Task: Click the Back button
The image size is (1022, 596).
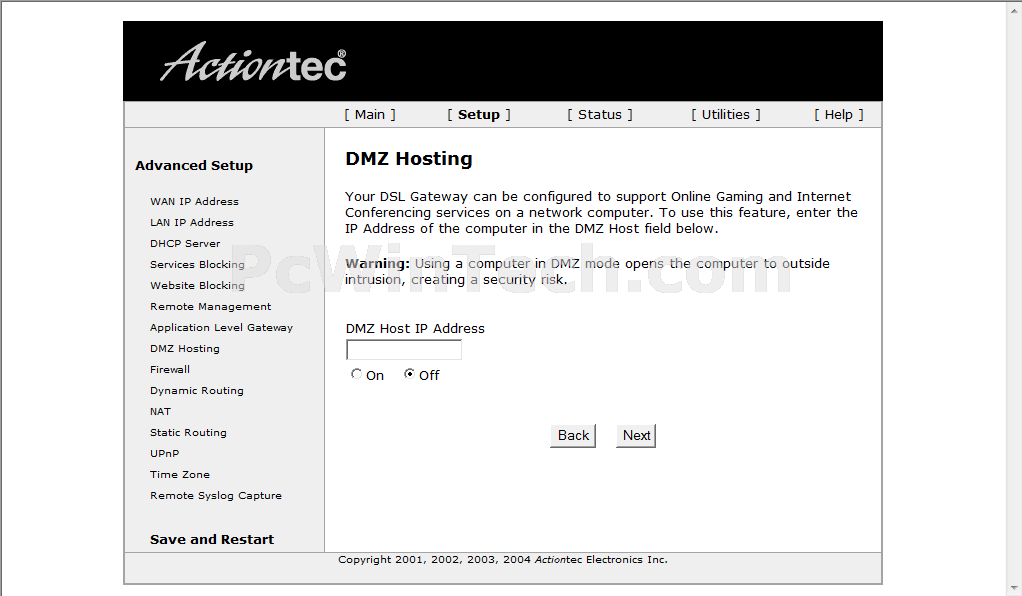Action: click(573, 436)
